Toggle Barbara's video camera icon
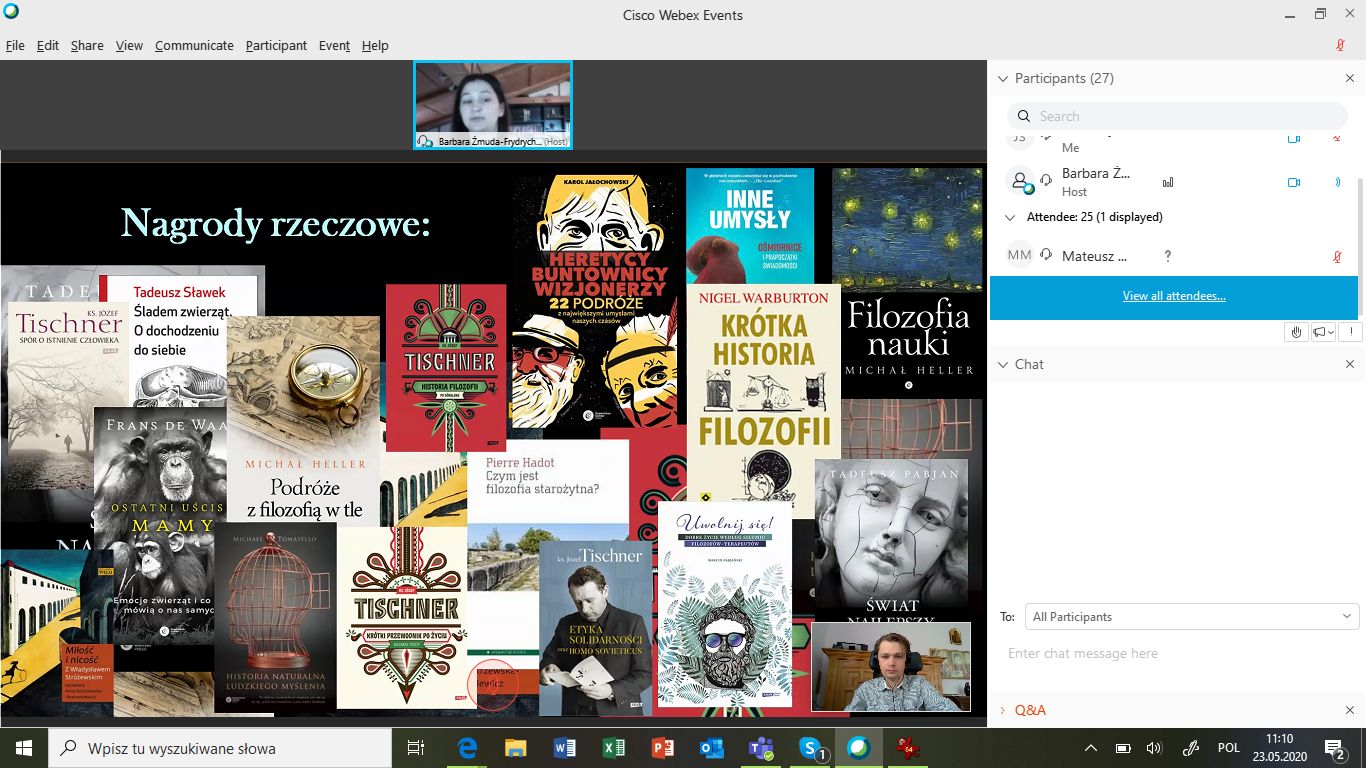 [1293, 182]
